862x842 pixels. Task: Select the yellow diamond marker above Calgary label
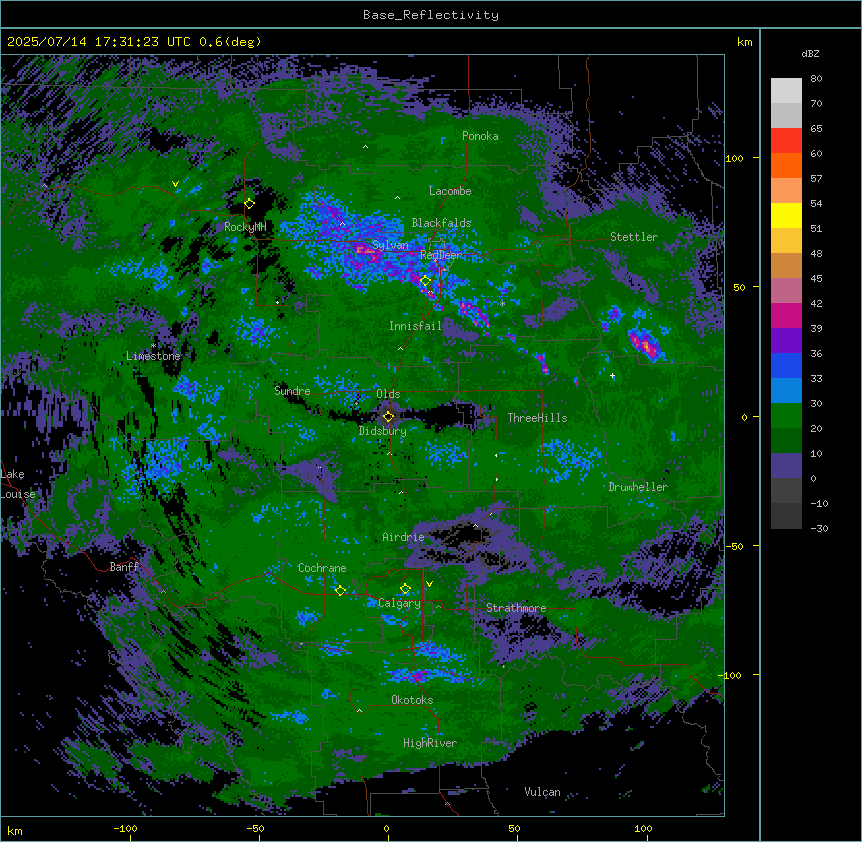click(405, 589)
